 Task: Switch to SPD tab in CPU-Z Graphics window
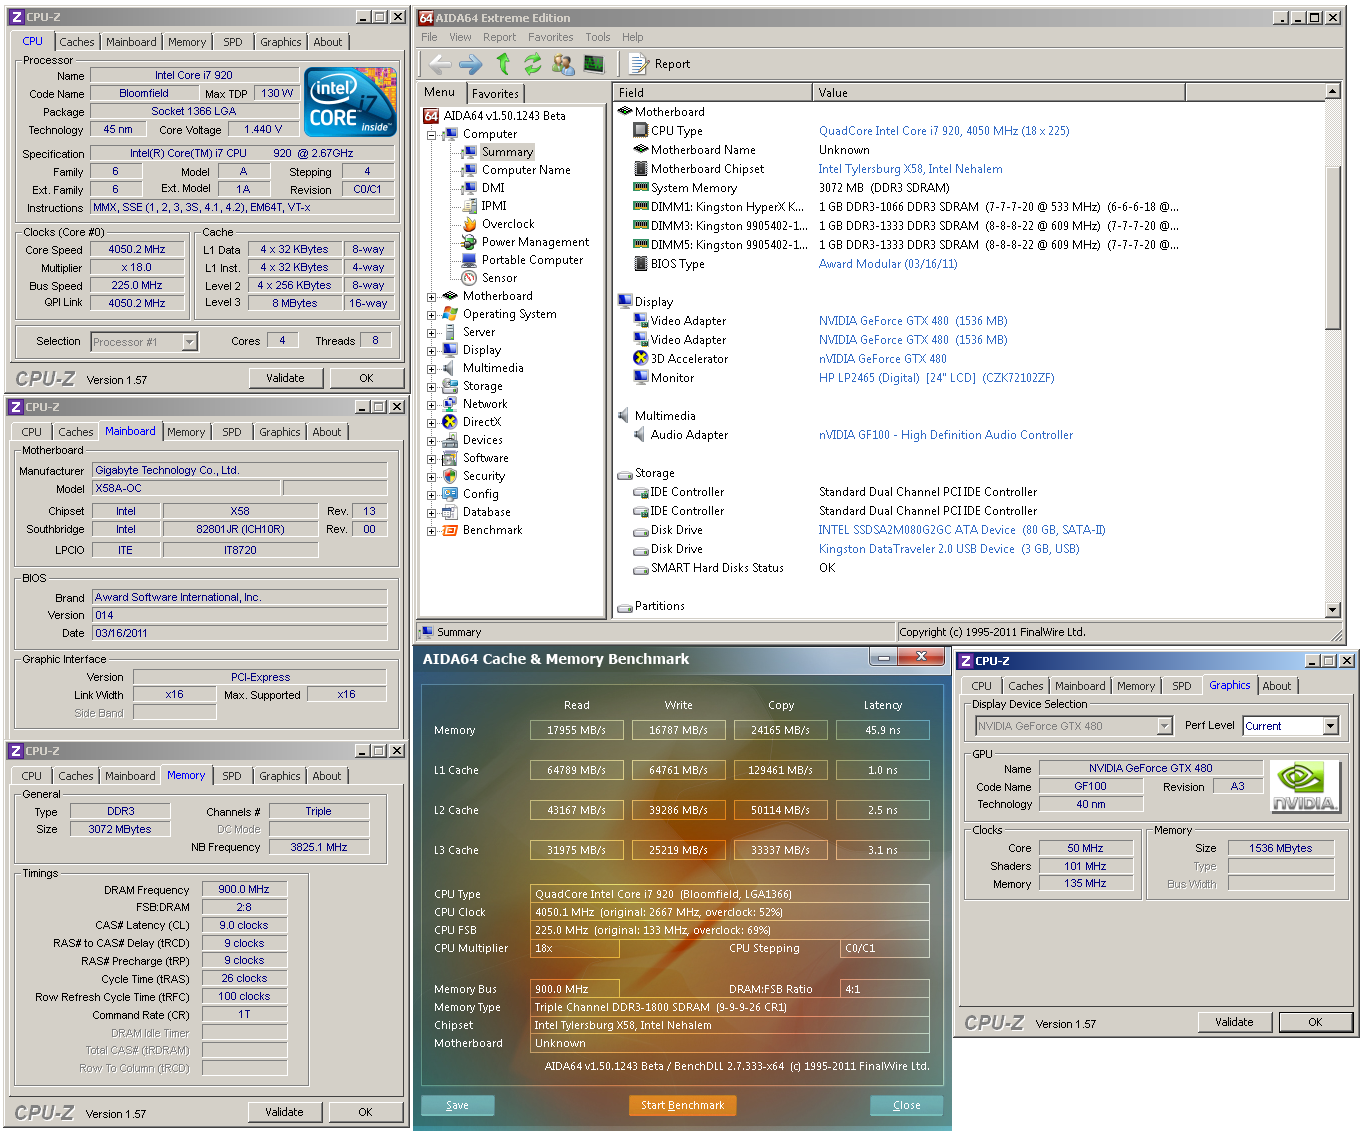tap(1182, 686)
